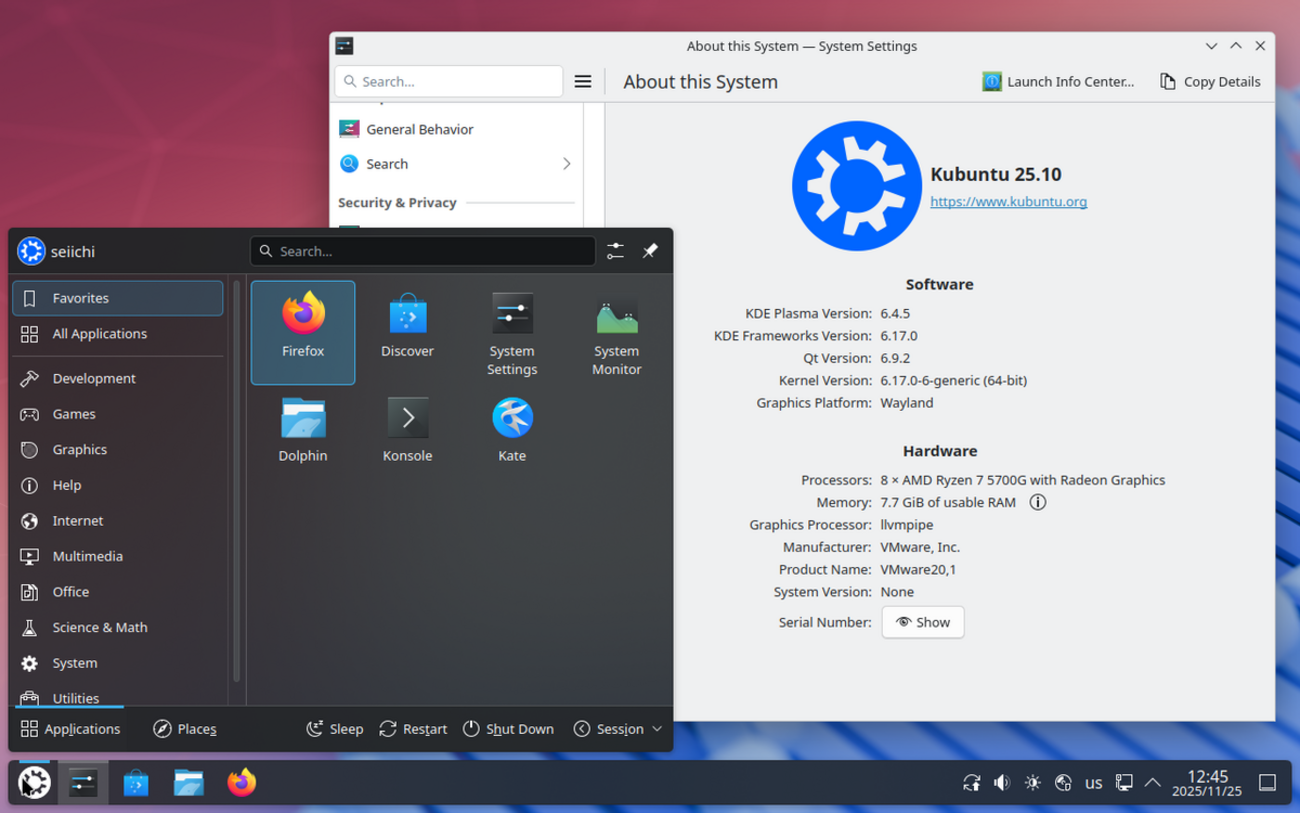Click the Kubuntu logo in About page
This screenshot has width=1300, height=813.
pos(856,186)
